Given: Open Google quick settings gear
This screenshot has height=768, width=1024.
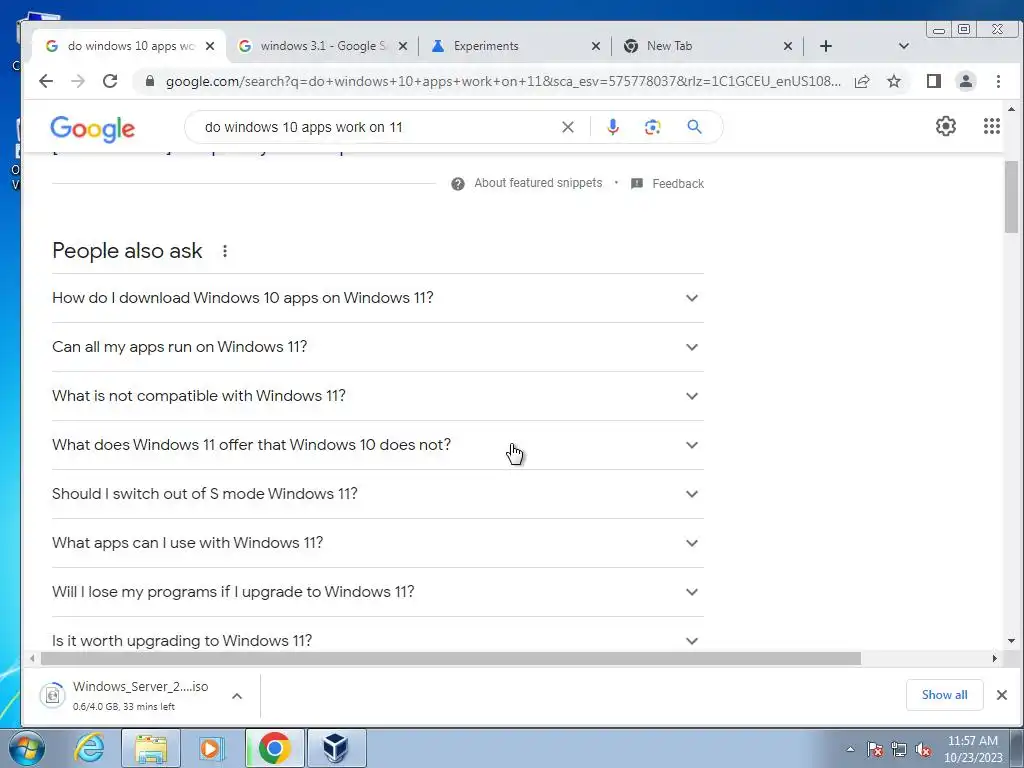Looking at the screenshot, I should [946, 126].
